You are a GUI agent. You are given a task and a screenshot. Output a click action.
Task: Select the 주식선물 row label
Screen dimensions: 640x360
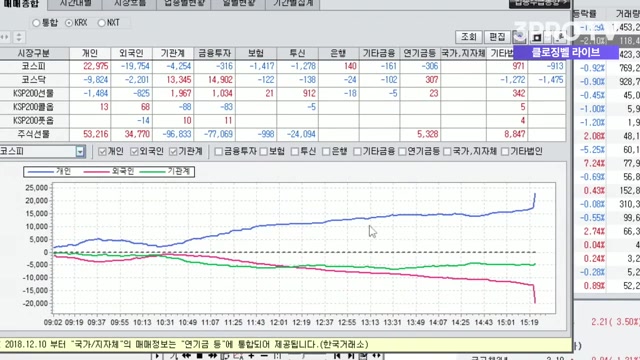34,134
